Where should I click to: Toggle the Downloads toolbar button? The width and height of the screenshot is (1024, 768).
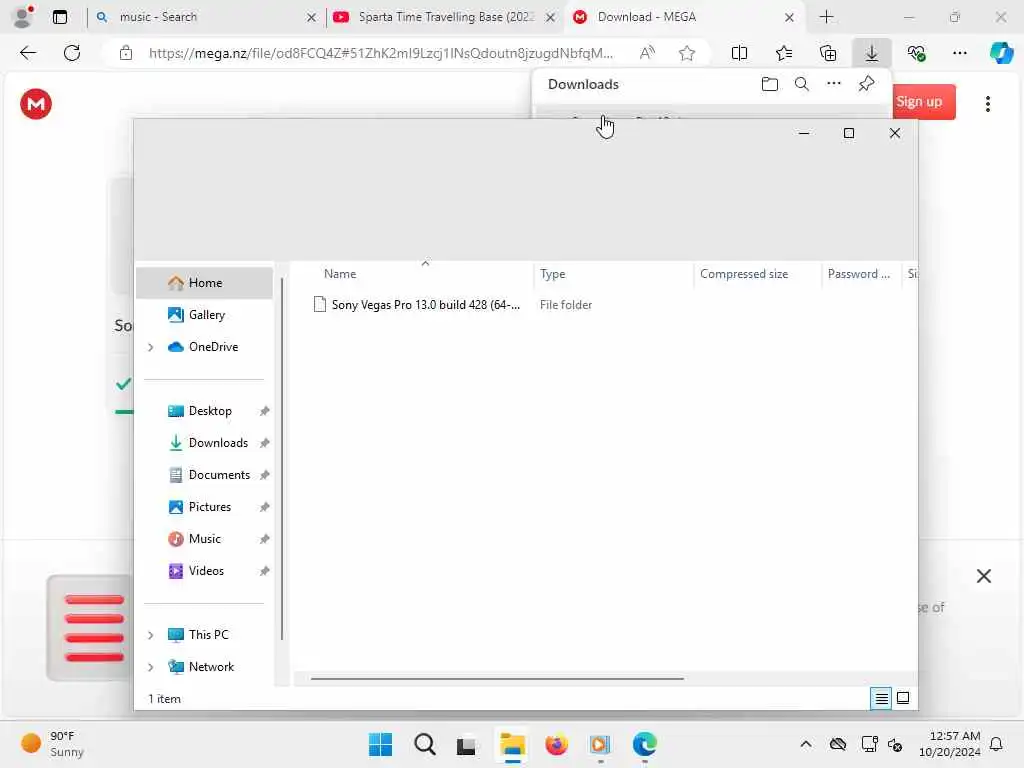coord(871,53)
